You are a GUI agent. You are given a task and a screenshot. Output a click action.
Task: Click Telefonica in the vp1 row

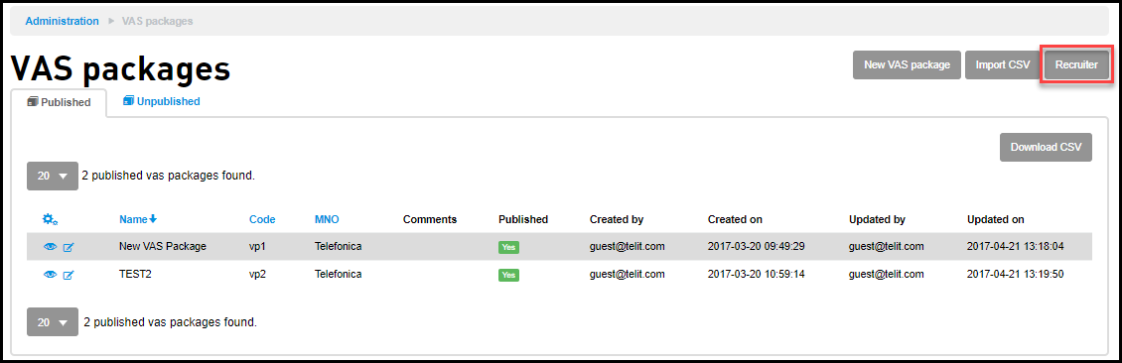[338, 246]
